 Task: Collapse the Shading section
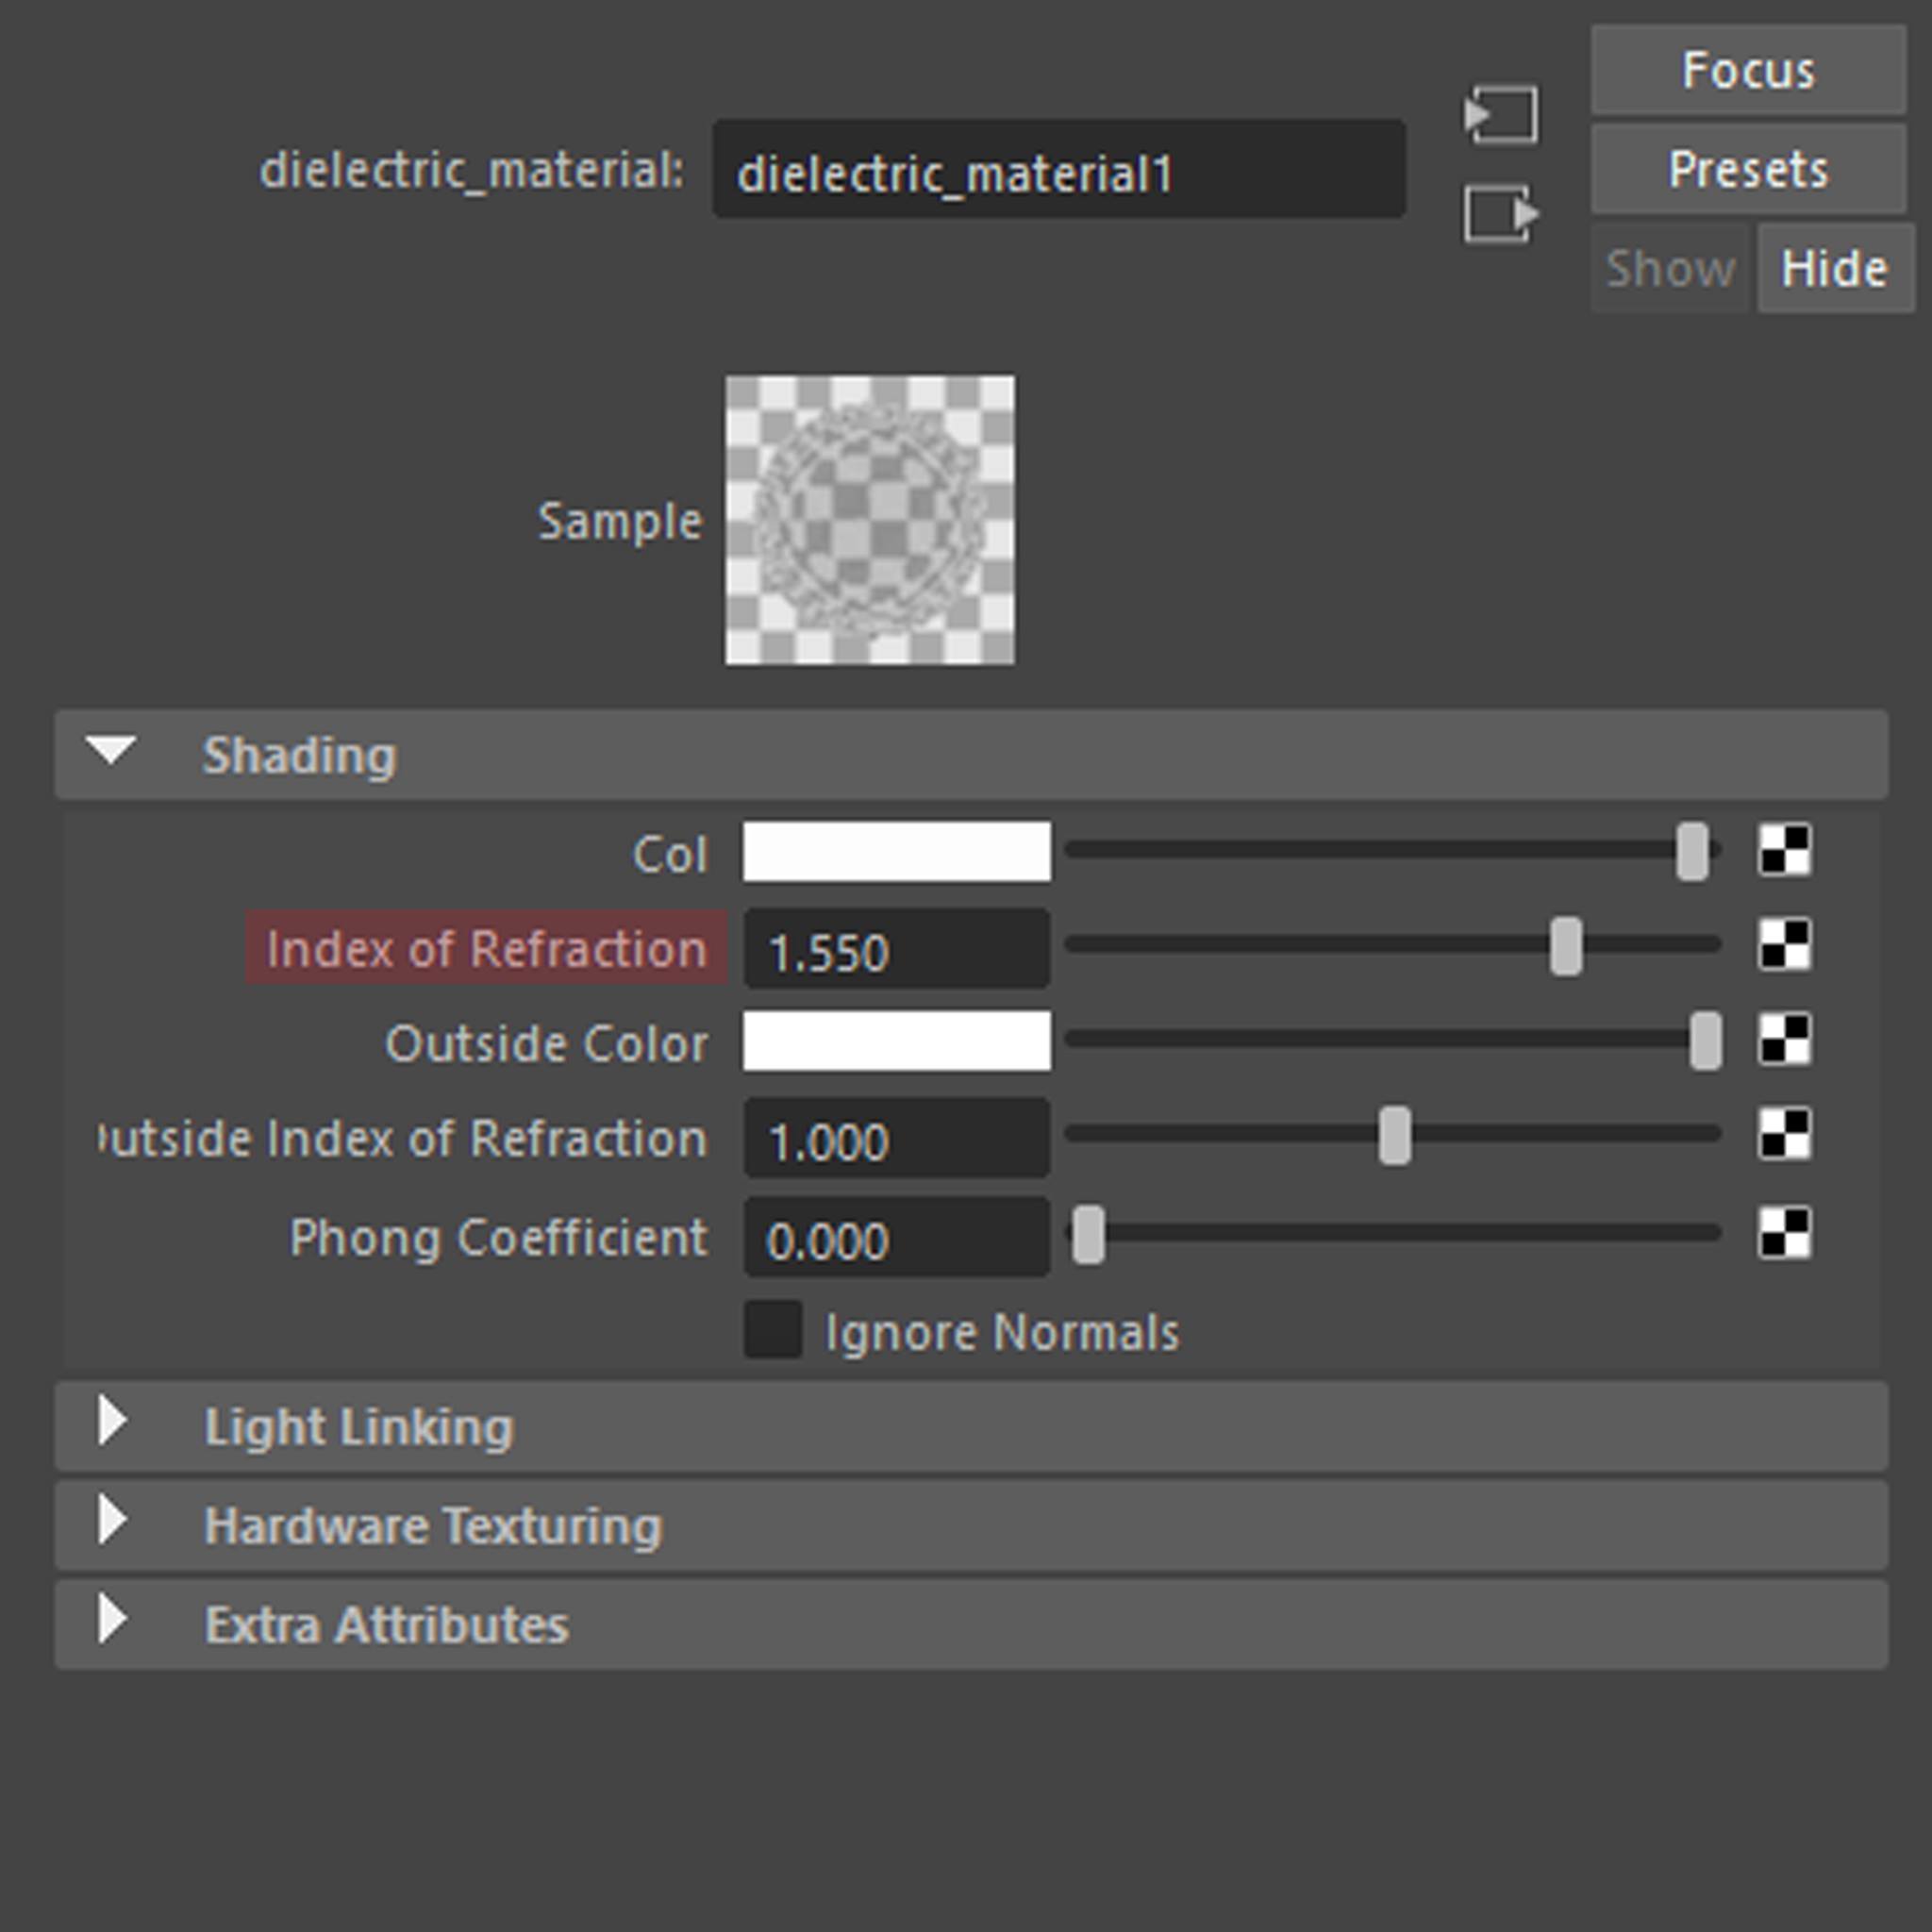112,753
